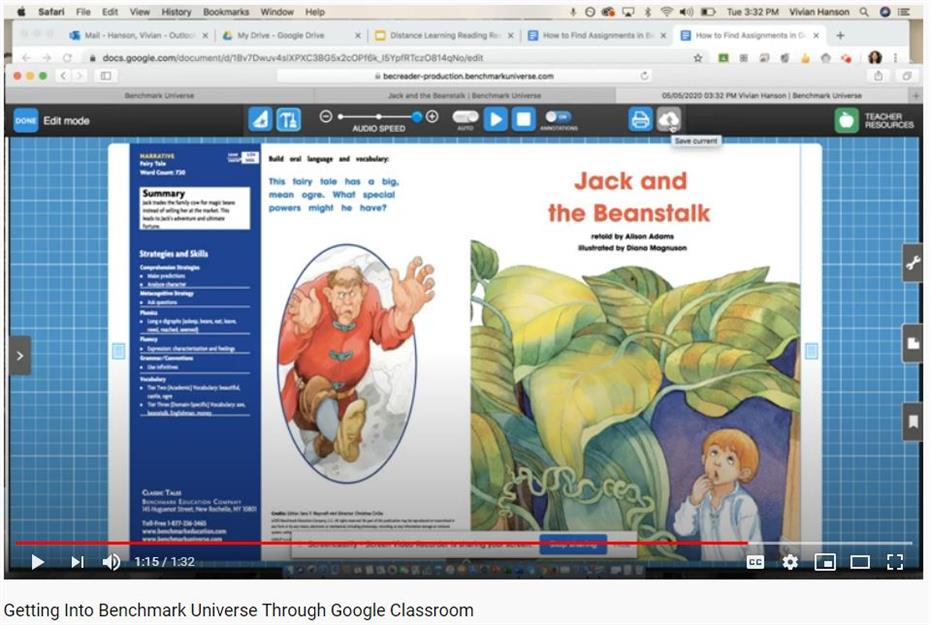Bookmark this page with star icon
930x625 pixels.
point(698,58)
